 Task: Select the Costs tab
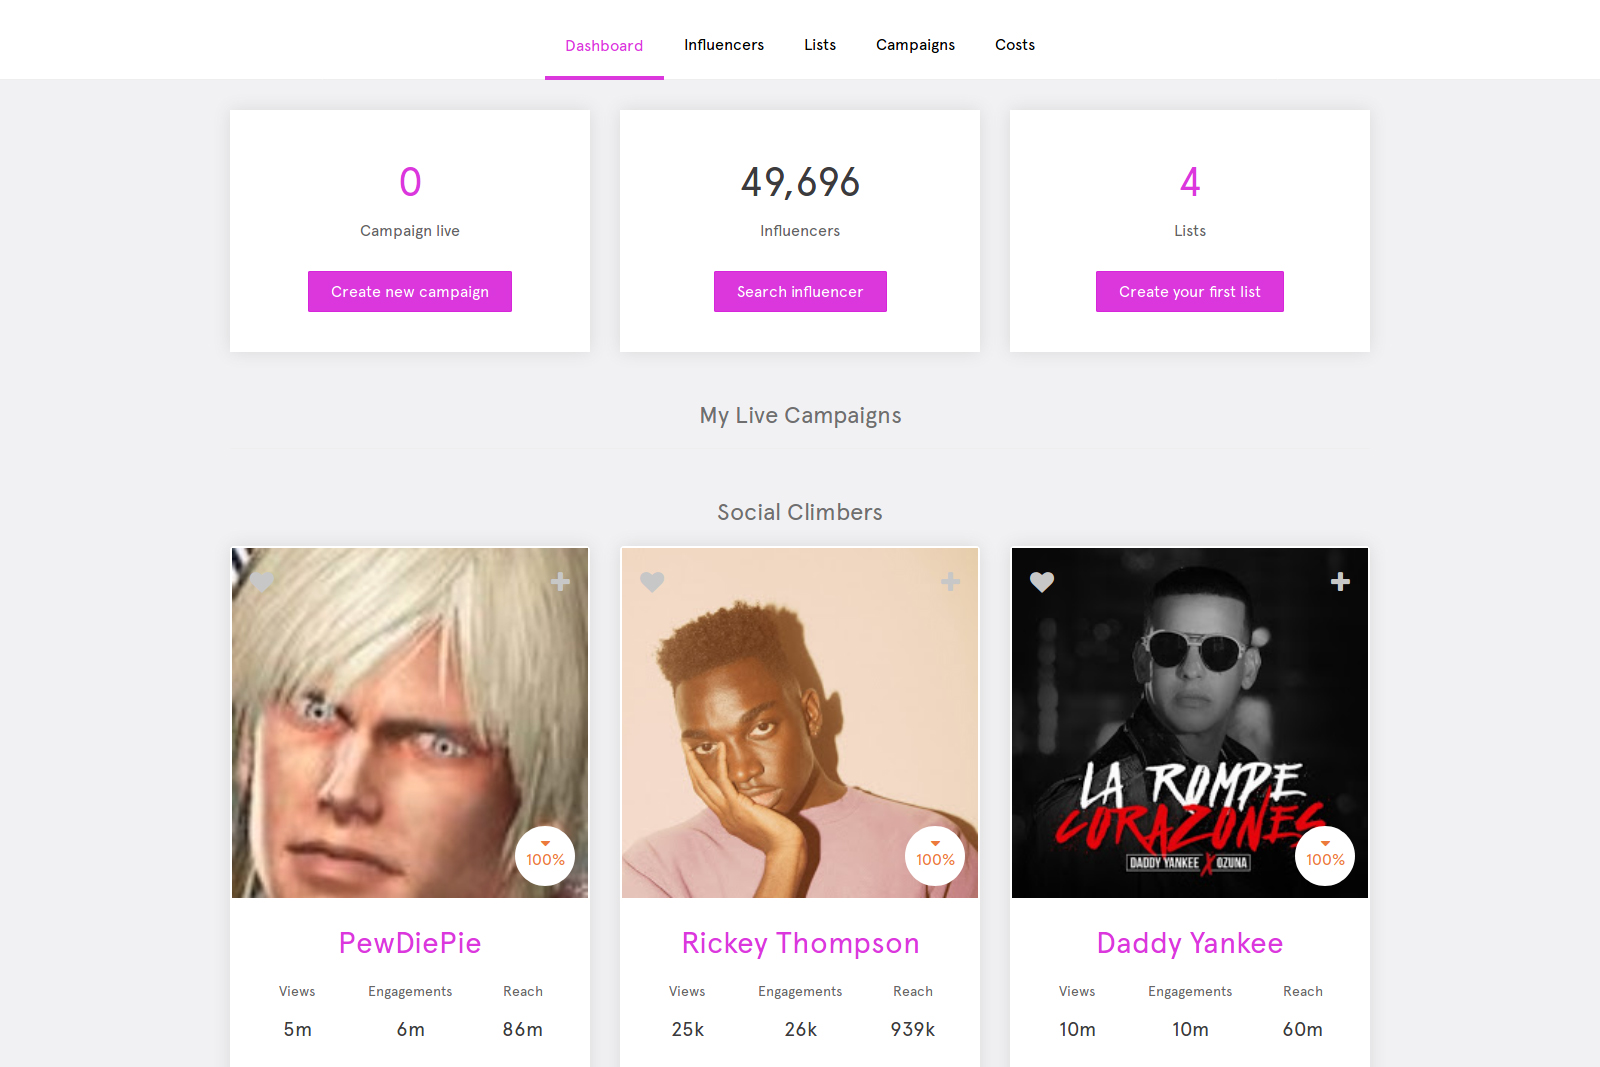click(x=1015, y=45)
